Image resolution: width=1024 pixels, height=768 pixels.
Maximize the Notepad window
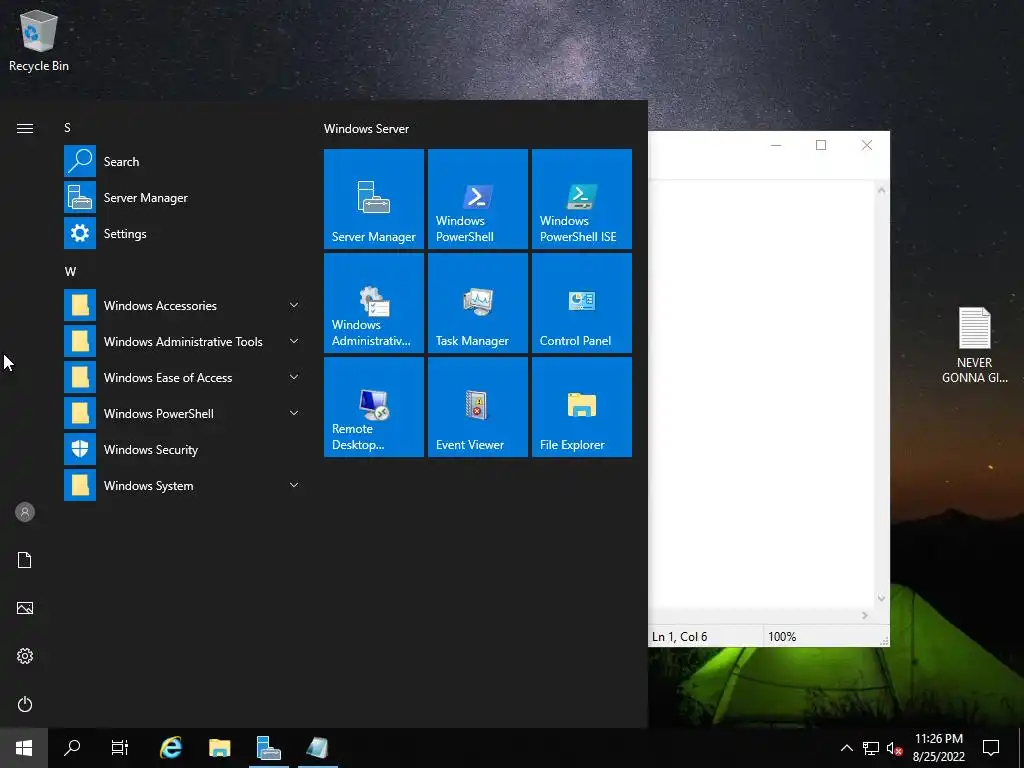pyautogui.click(x=821, y=145)
